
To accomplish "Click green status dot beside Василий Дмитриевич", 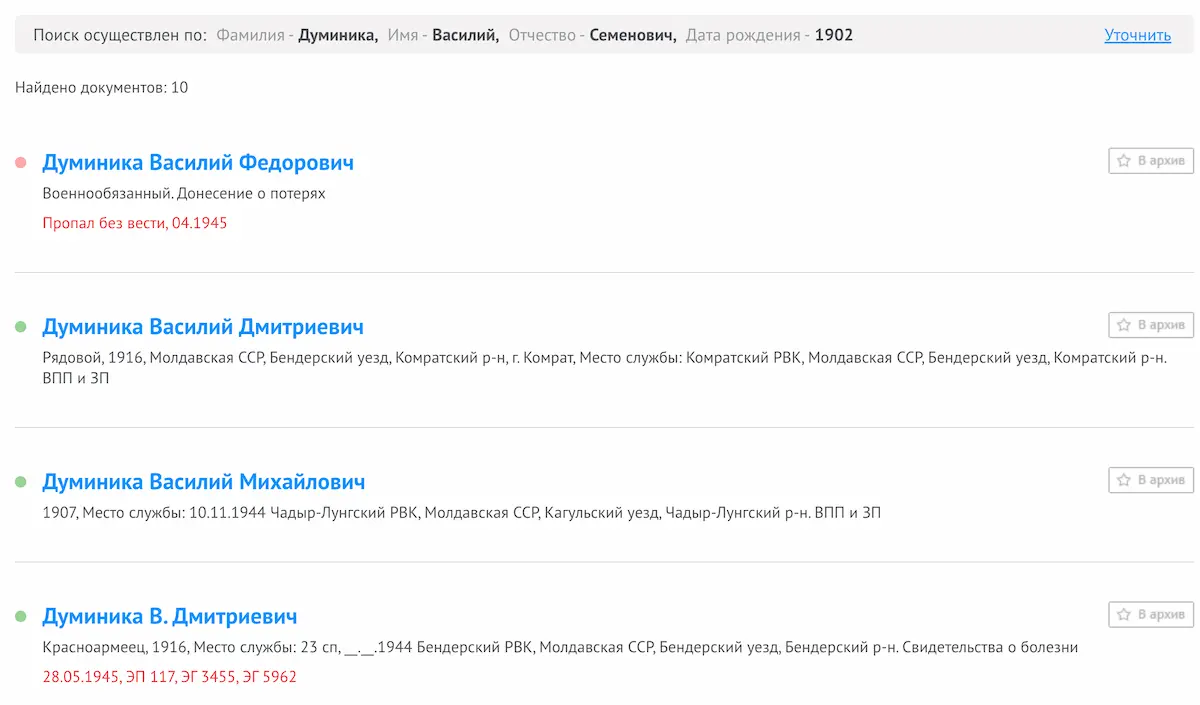I will pos(20,327).
